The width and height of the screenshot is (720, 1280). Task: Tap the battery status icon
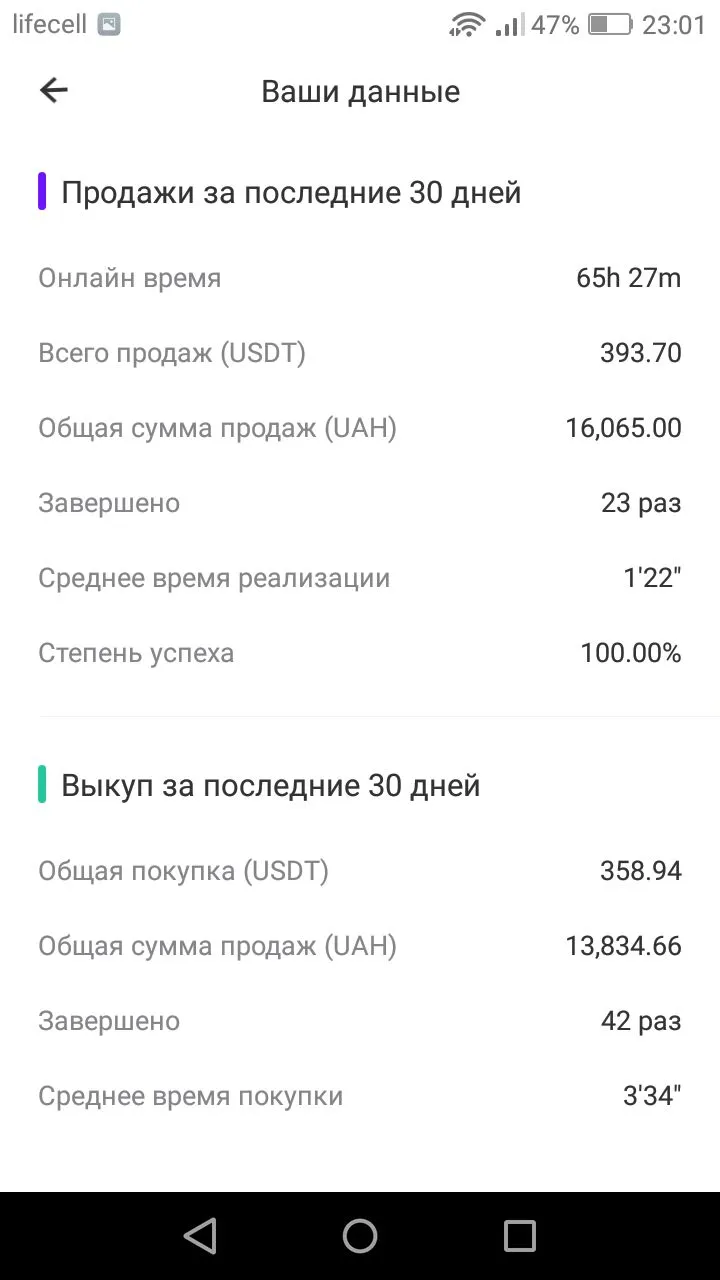609,24
